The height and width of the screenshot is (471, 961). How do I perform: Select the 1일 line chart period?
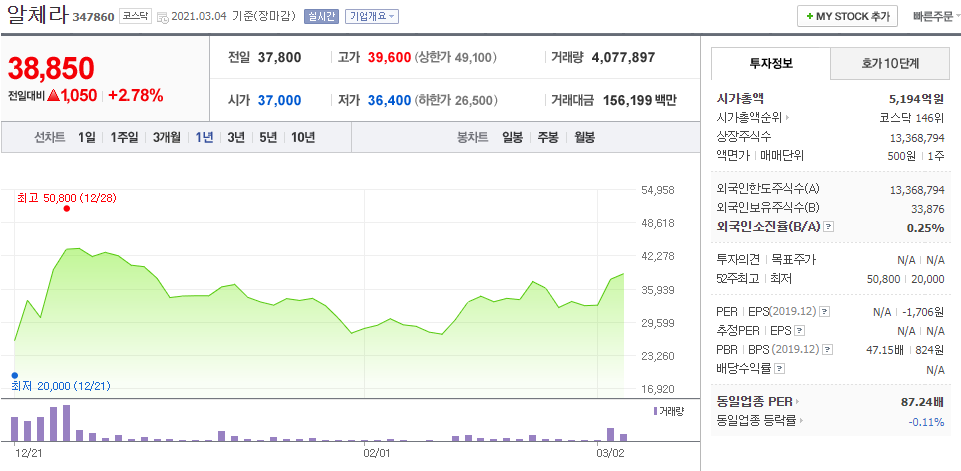pos(86,137)
